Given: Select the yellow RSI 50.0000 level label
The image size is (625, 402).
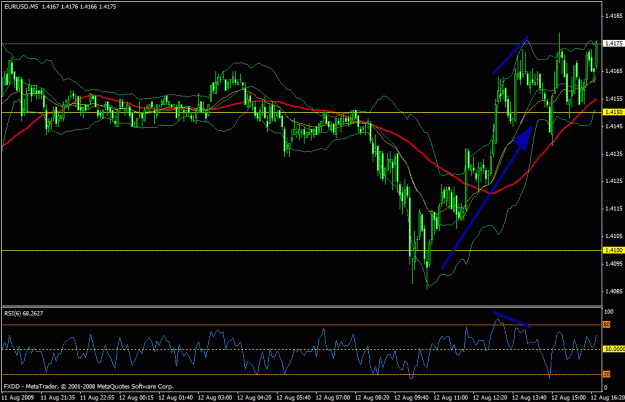Looking at the screenshot, I should click(x=614, y=349).
